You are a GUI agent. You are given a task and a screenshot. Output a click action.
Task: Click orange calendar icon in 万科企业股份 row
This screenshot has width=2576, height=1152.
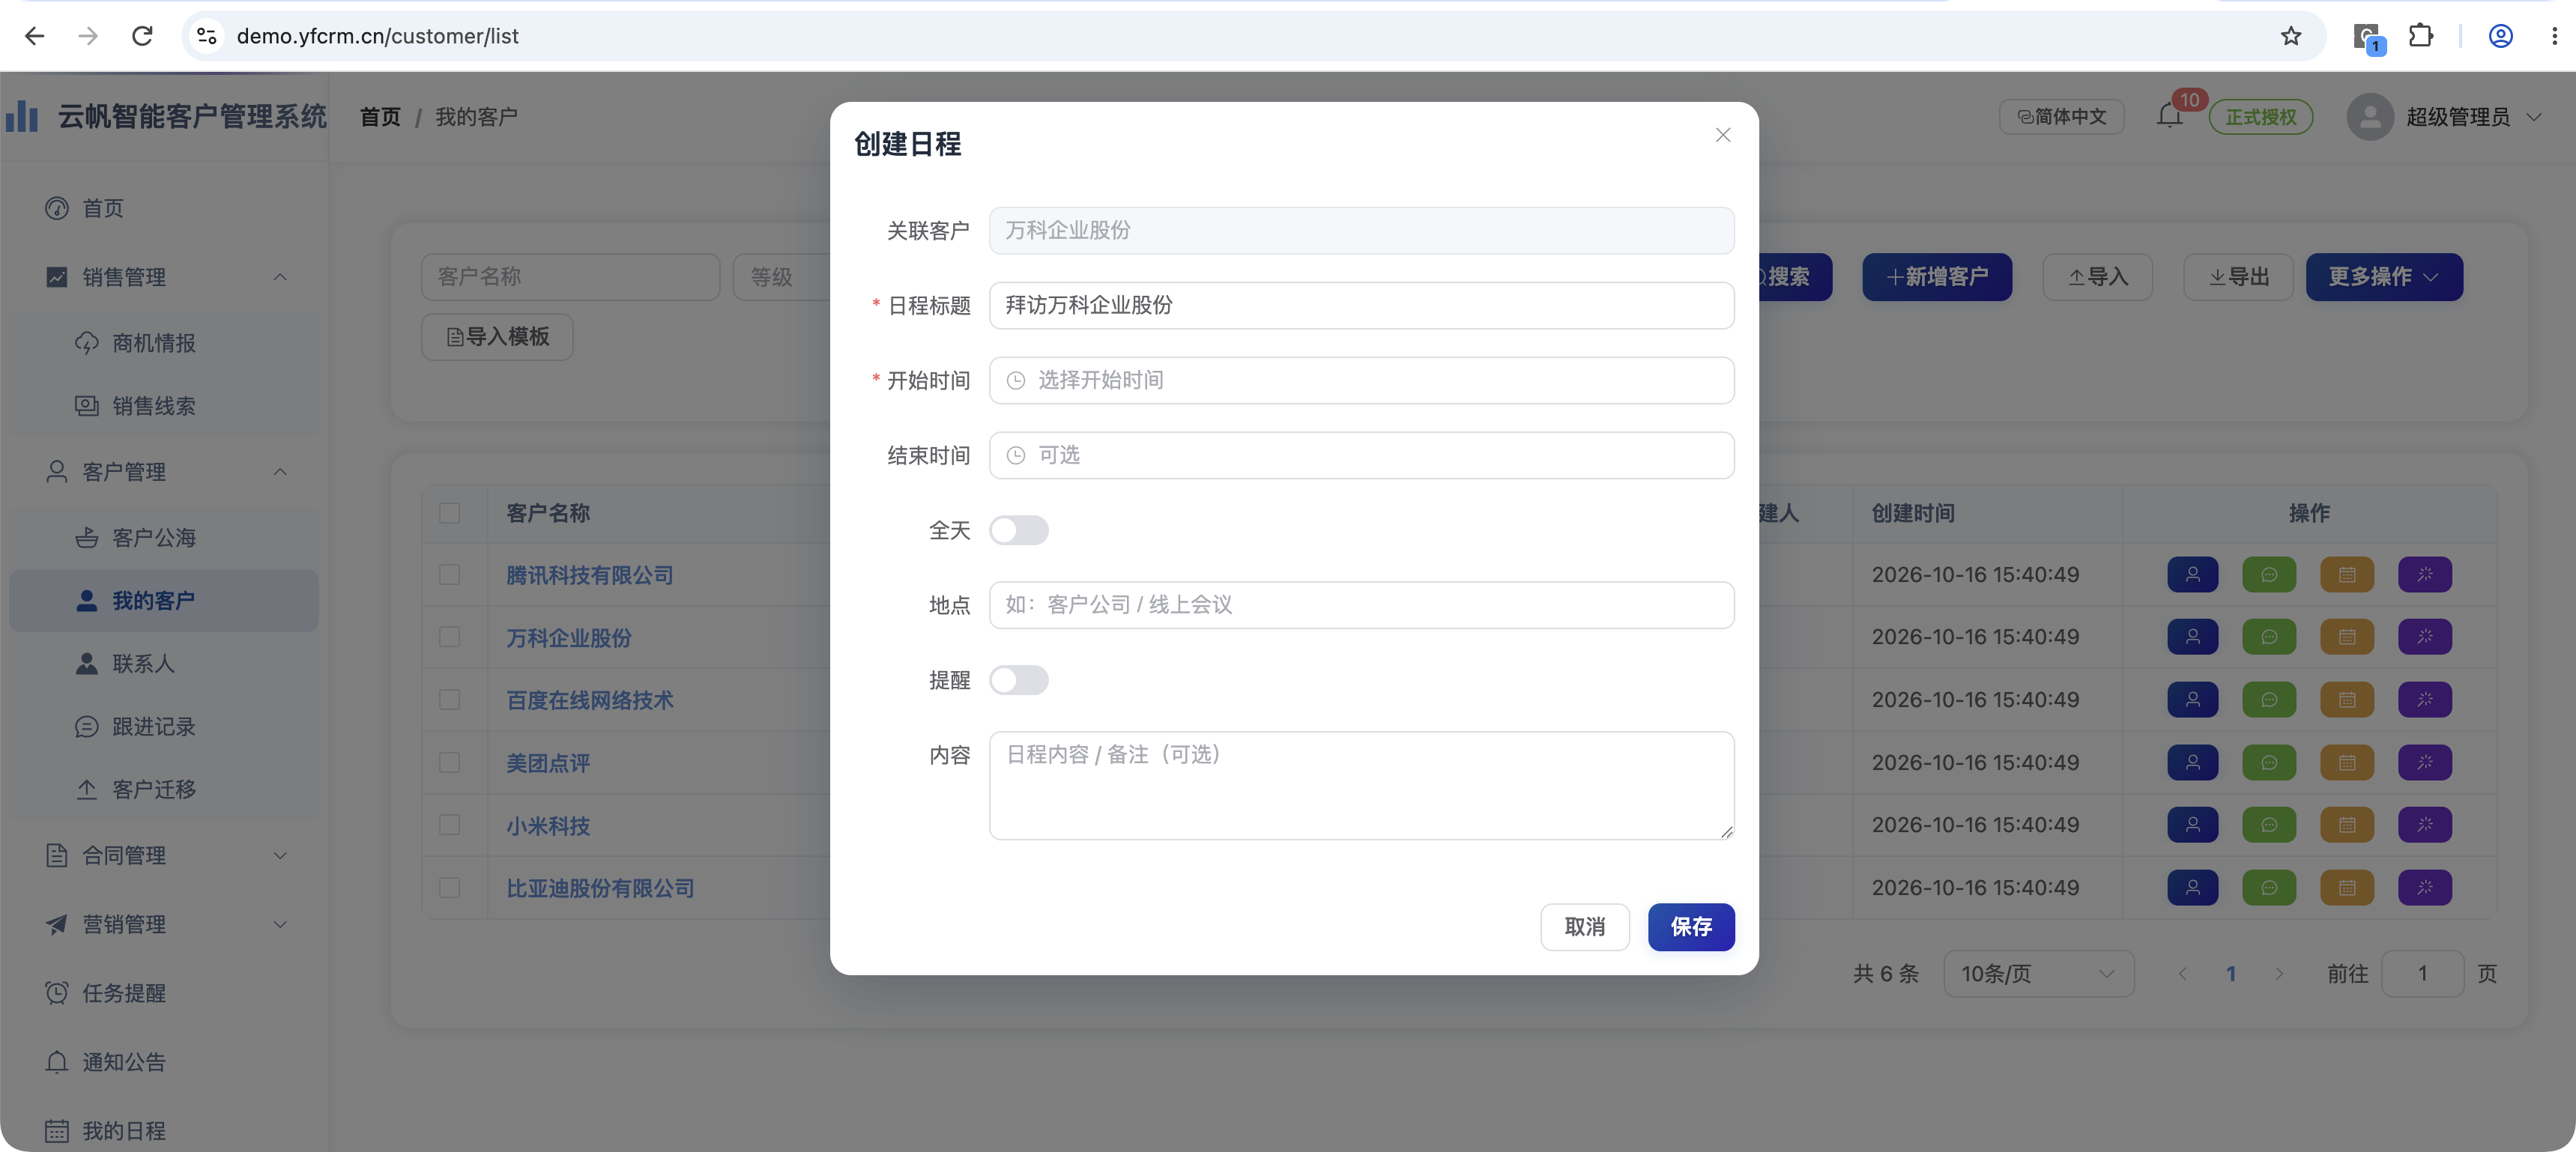pyautogui.click(x=2347, y=637)
